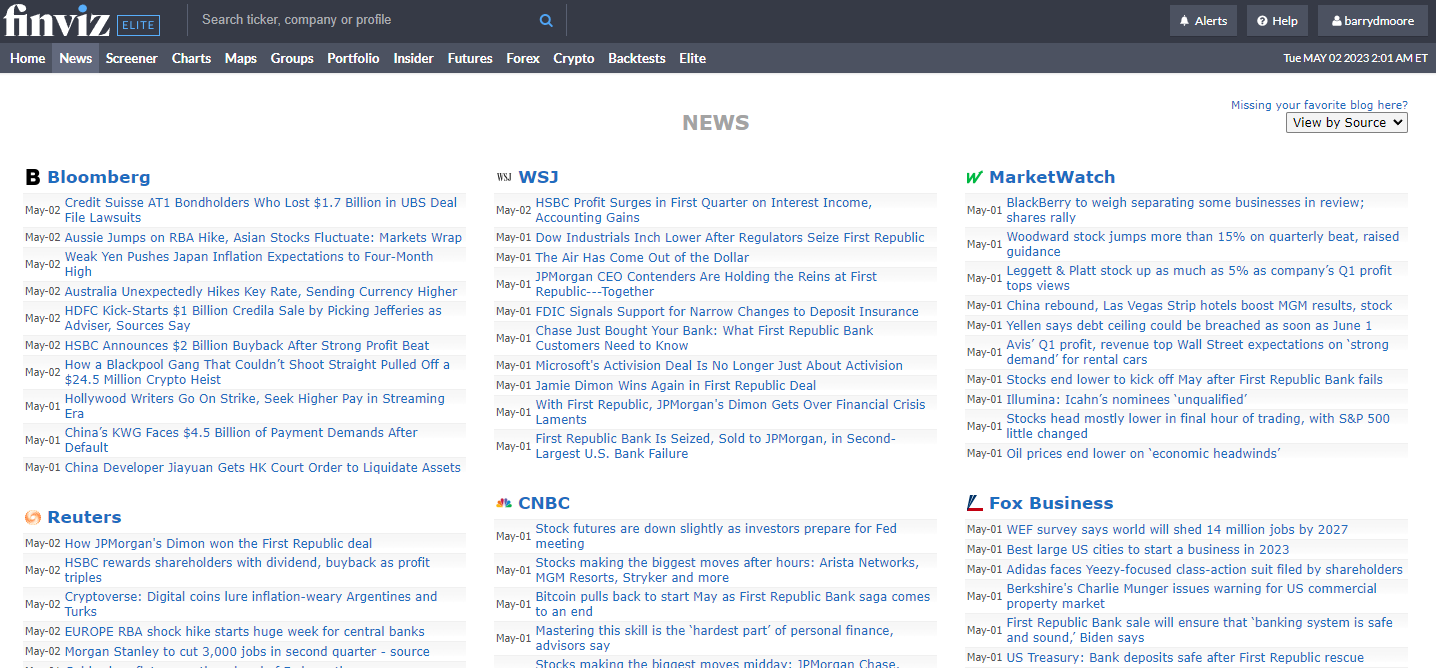Open the Backtests tab
Screen dimensions: 1436x668
coord(637,58)
